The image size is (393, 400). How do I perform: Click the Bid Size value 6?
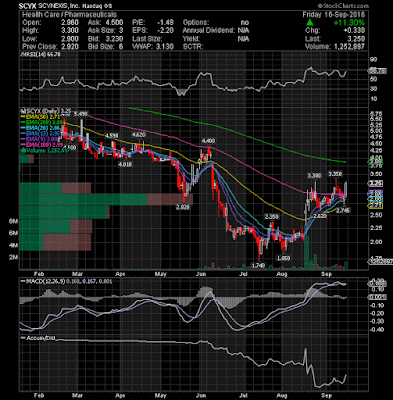(x=121, y=47)
